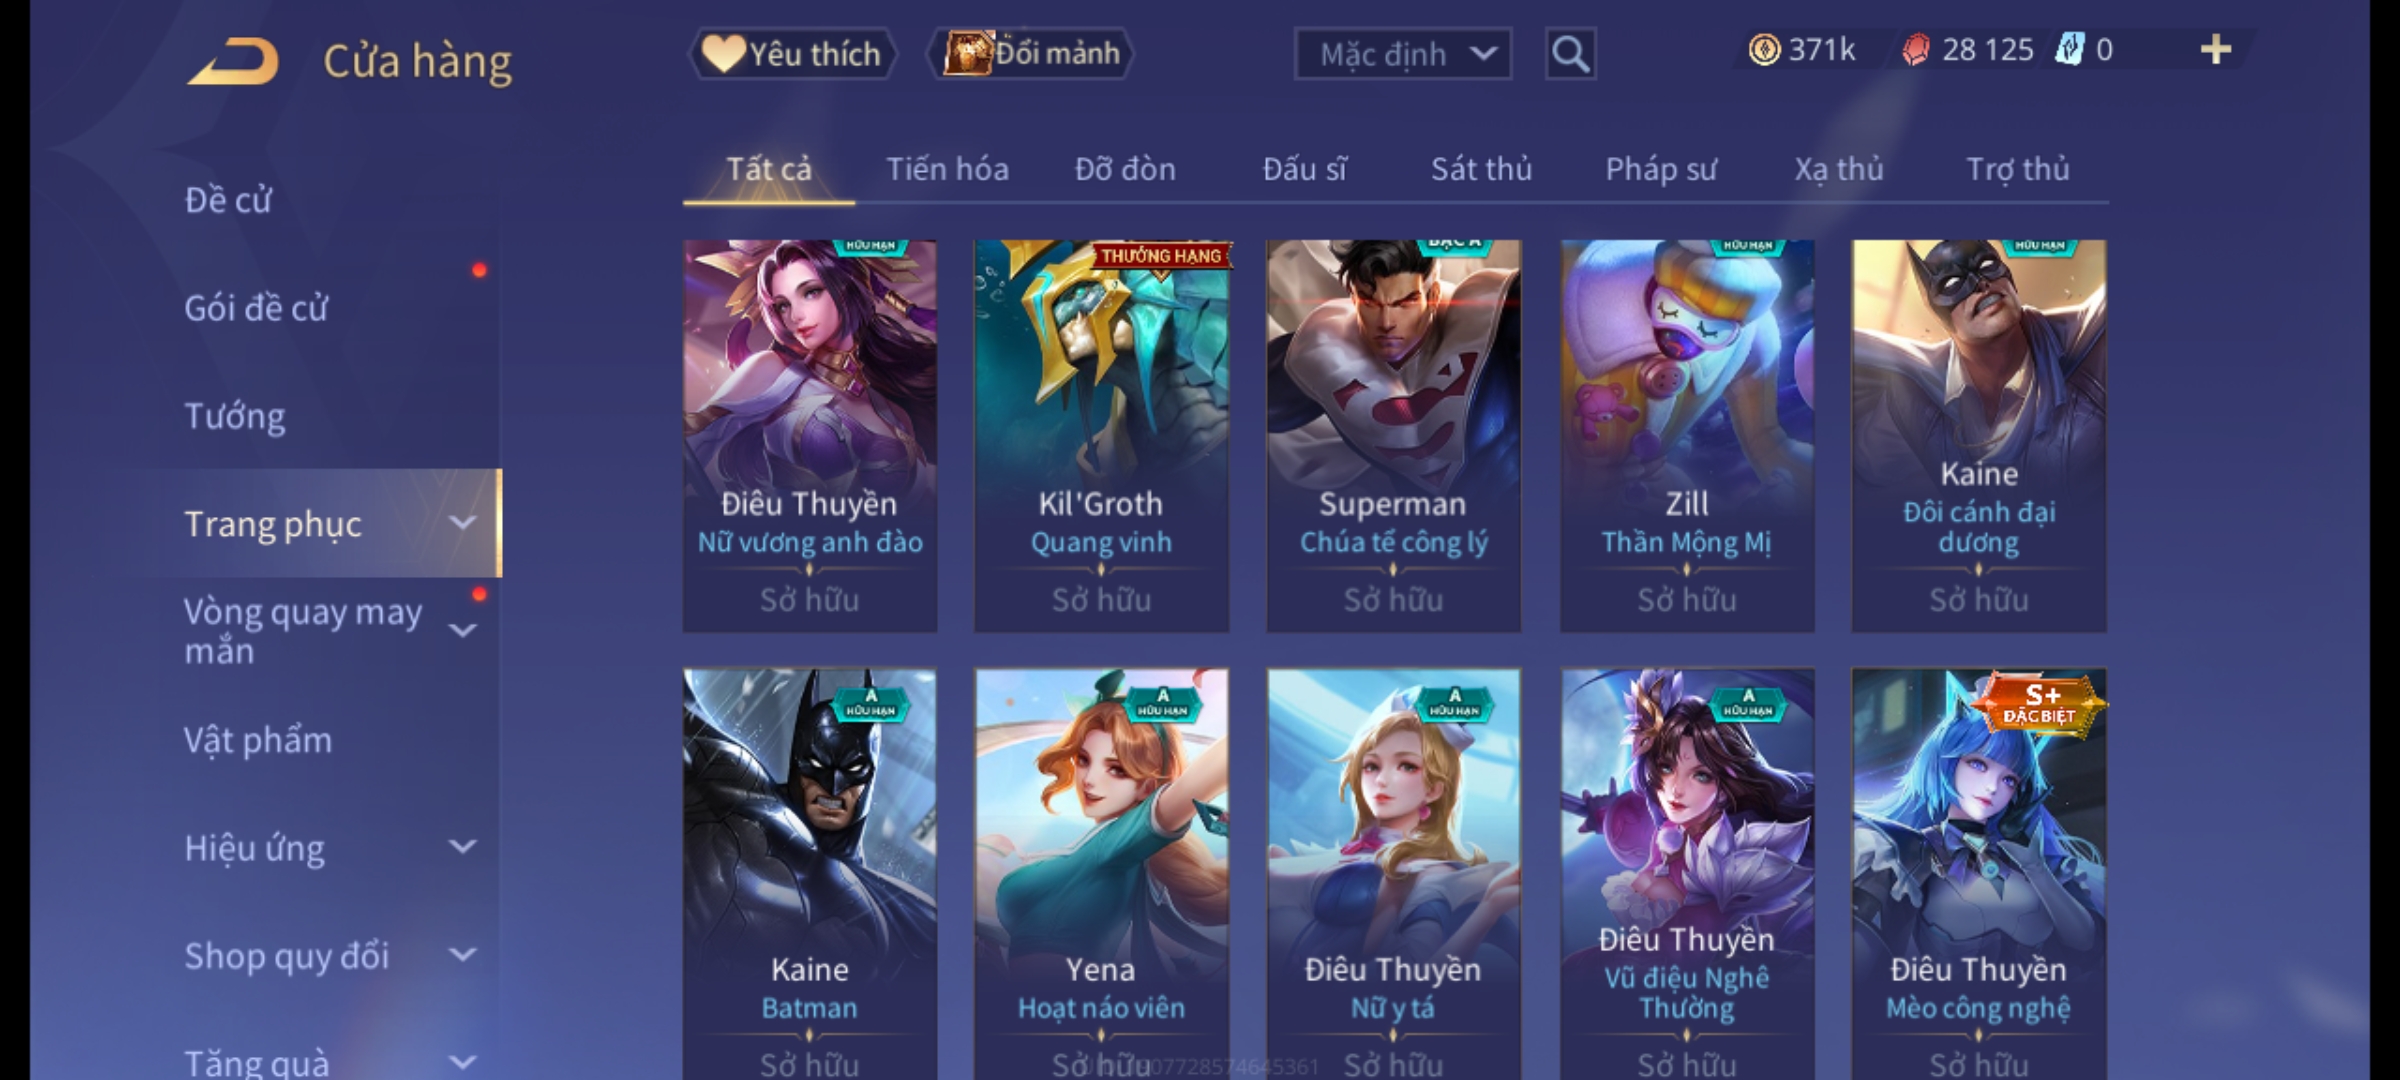Open the search magnifier icon
The width and height of the screenshot is (2400, 1080).
tap(1570, 54)
